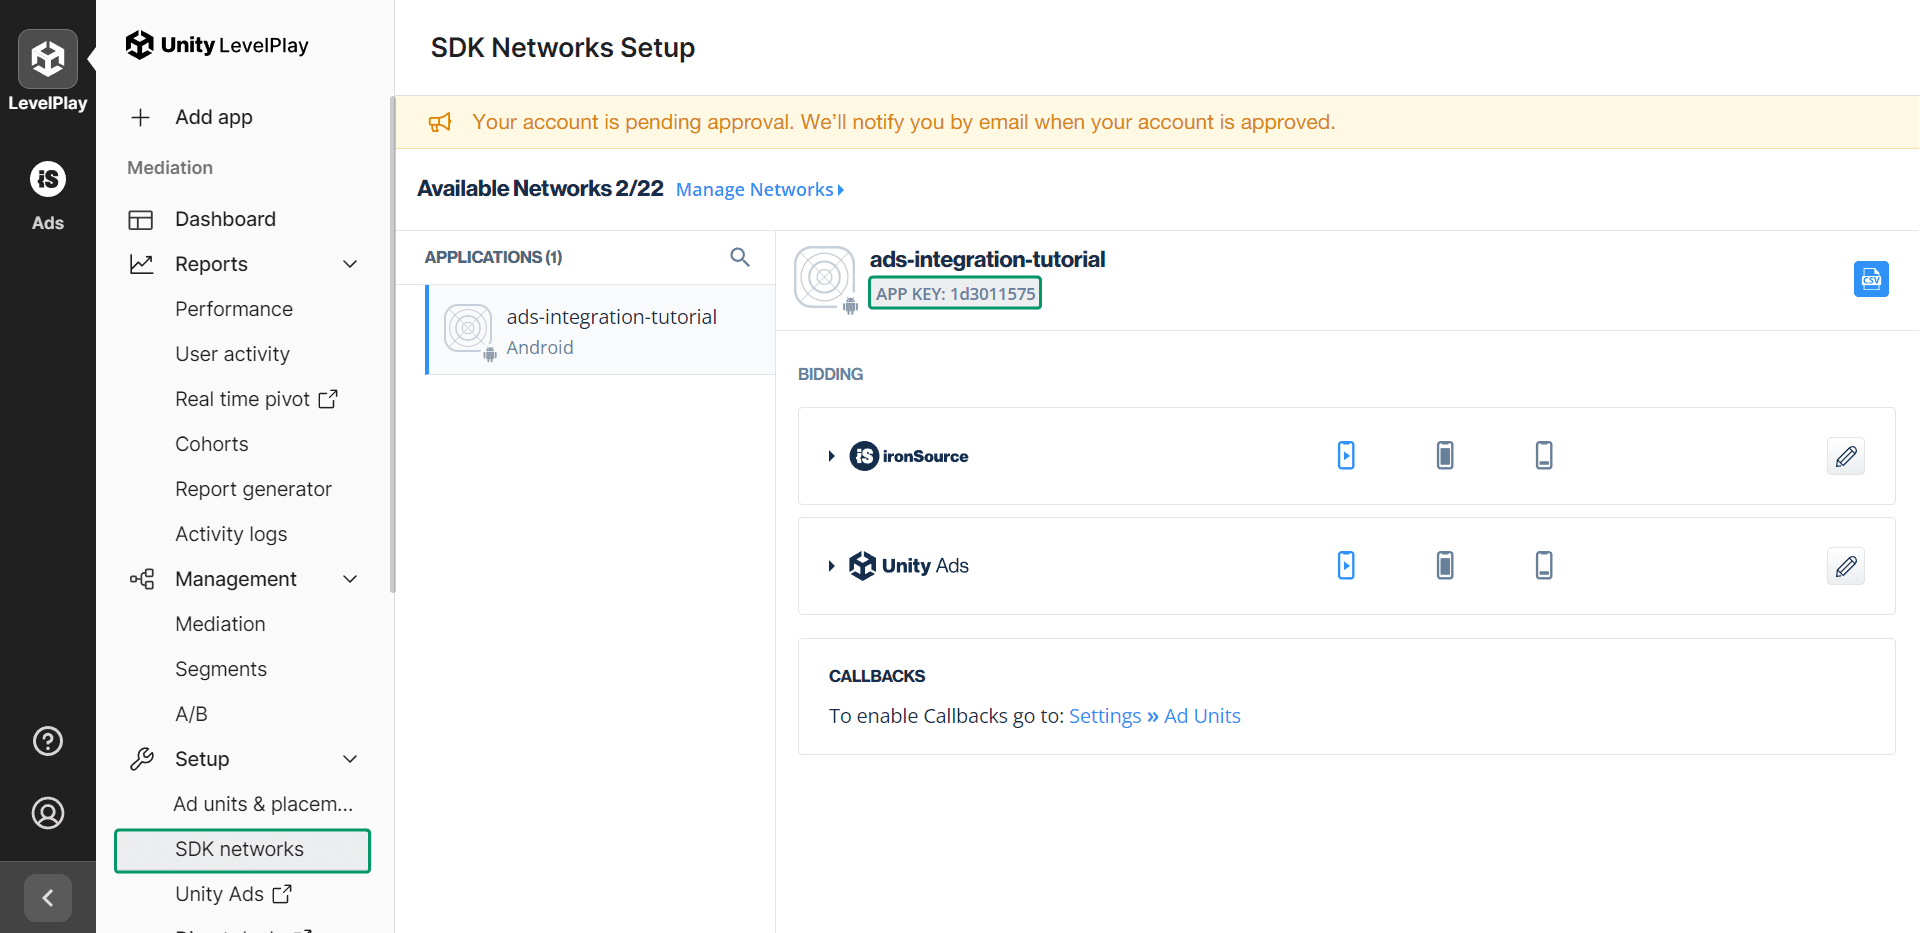Follow the Settings » Ad Units link

(1154, 716)
